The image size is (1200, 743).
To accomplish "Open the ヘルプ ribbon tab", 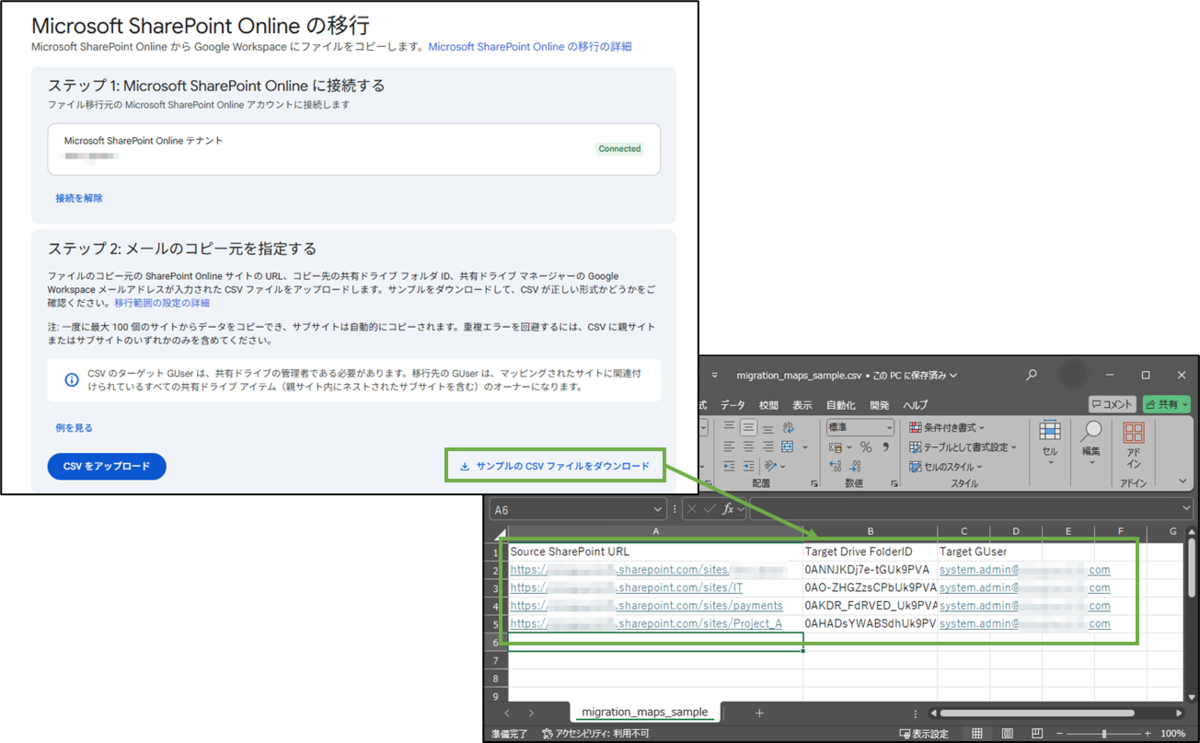I will click(x=915, y=405).
